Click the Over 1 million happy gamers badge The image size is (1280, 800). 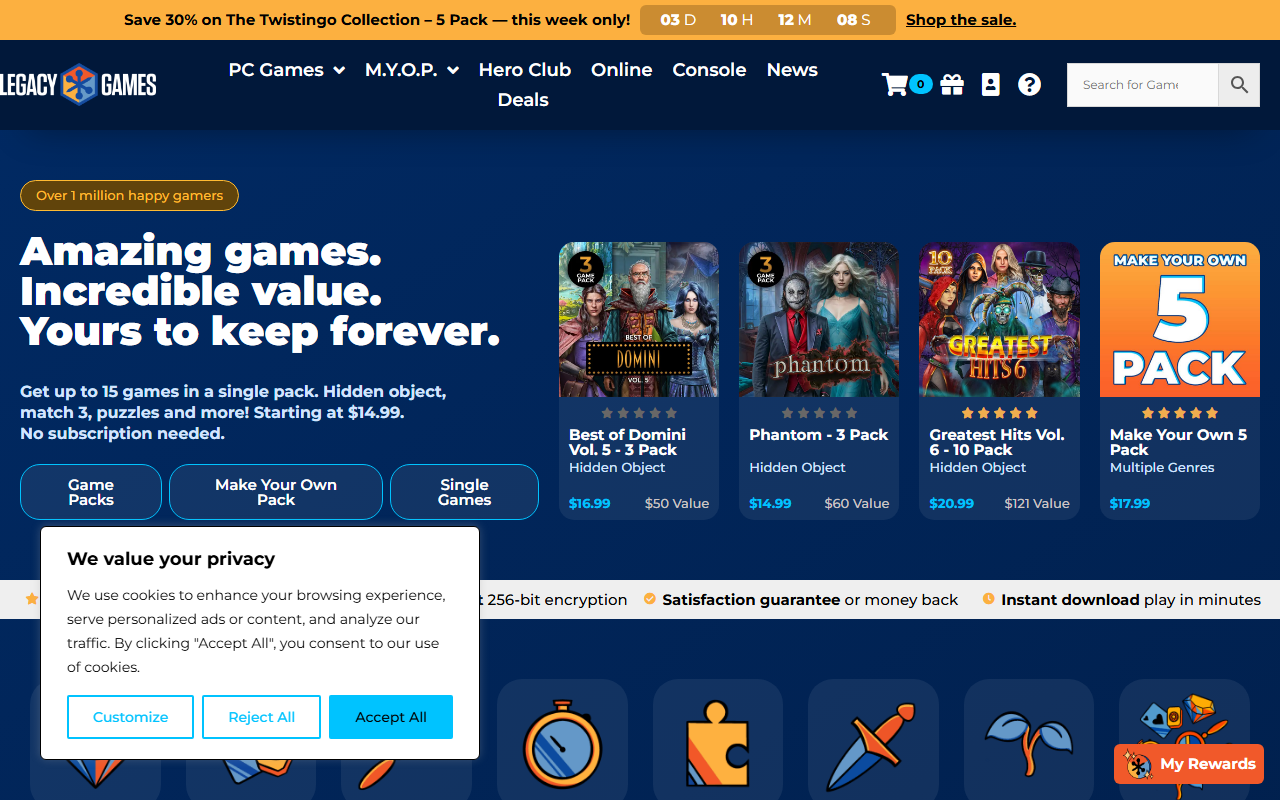pyautogui.click(x=129, y=196)
